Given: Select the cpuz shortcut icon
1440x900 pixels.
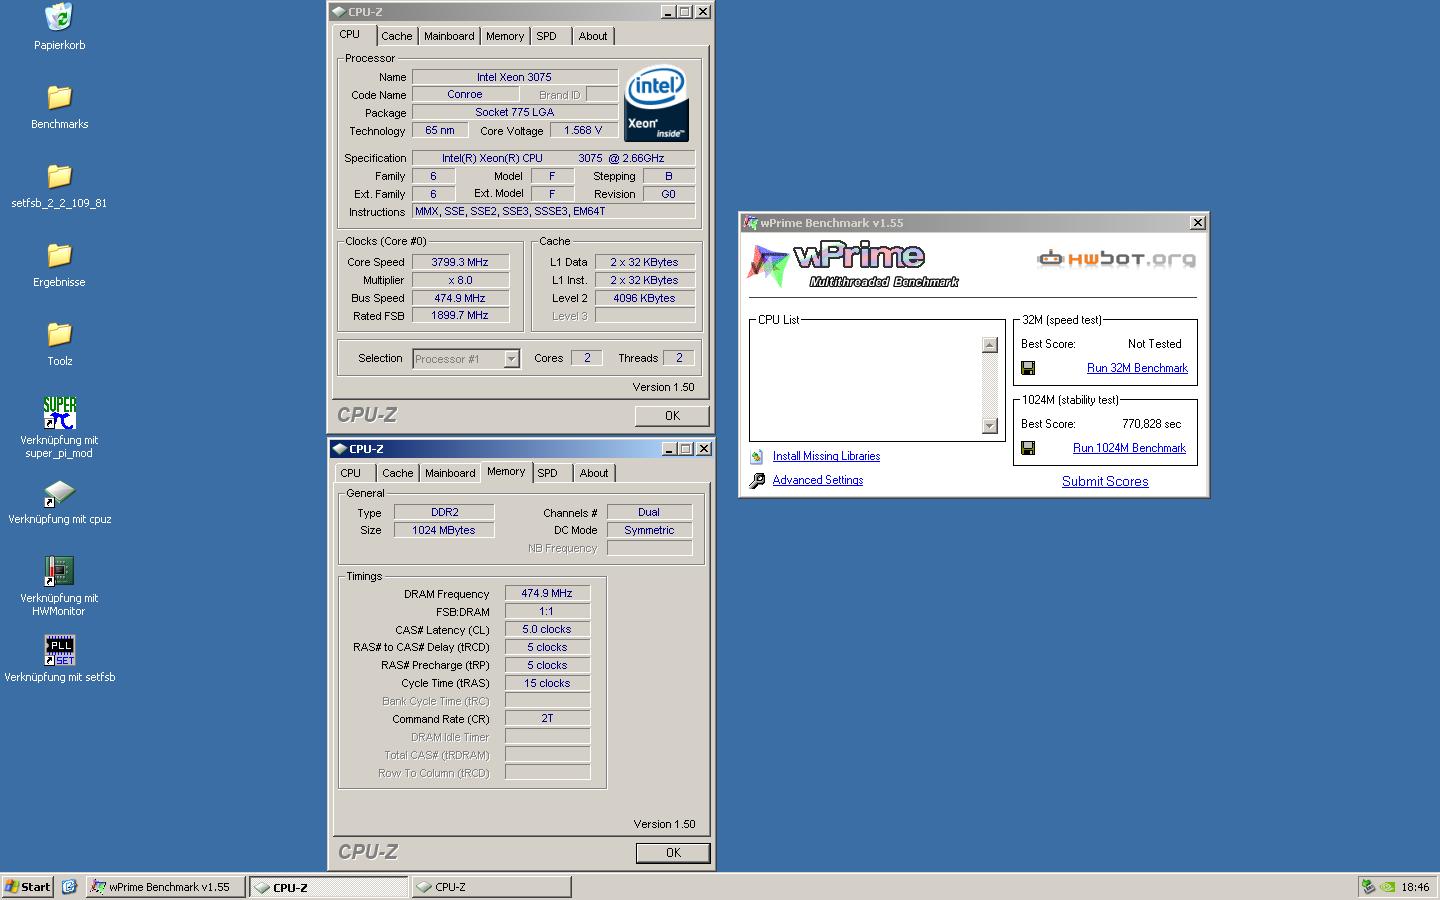Looking at the screenshot, I should [x=59, y=494].
